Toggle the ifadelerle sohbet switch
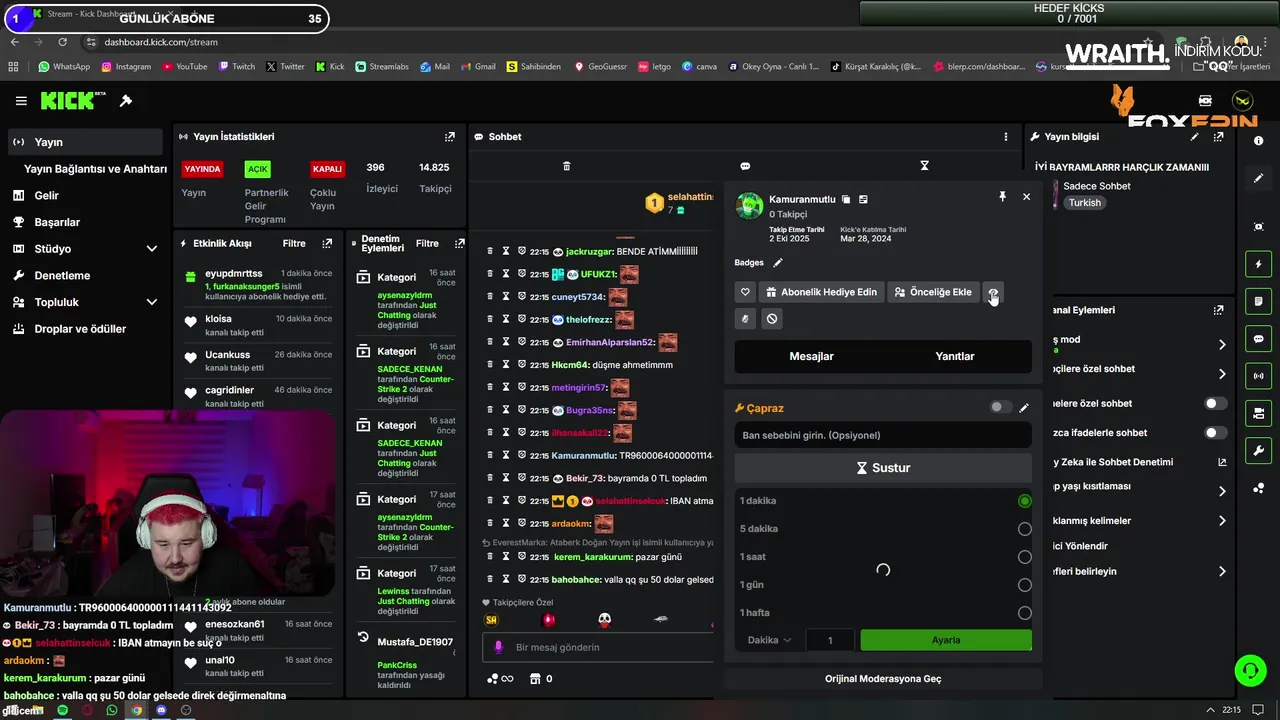 (x=1215, y=433)
